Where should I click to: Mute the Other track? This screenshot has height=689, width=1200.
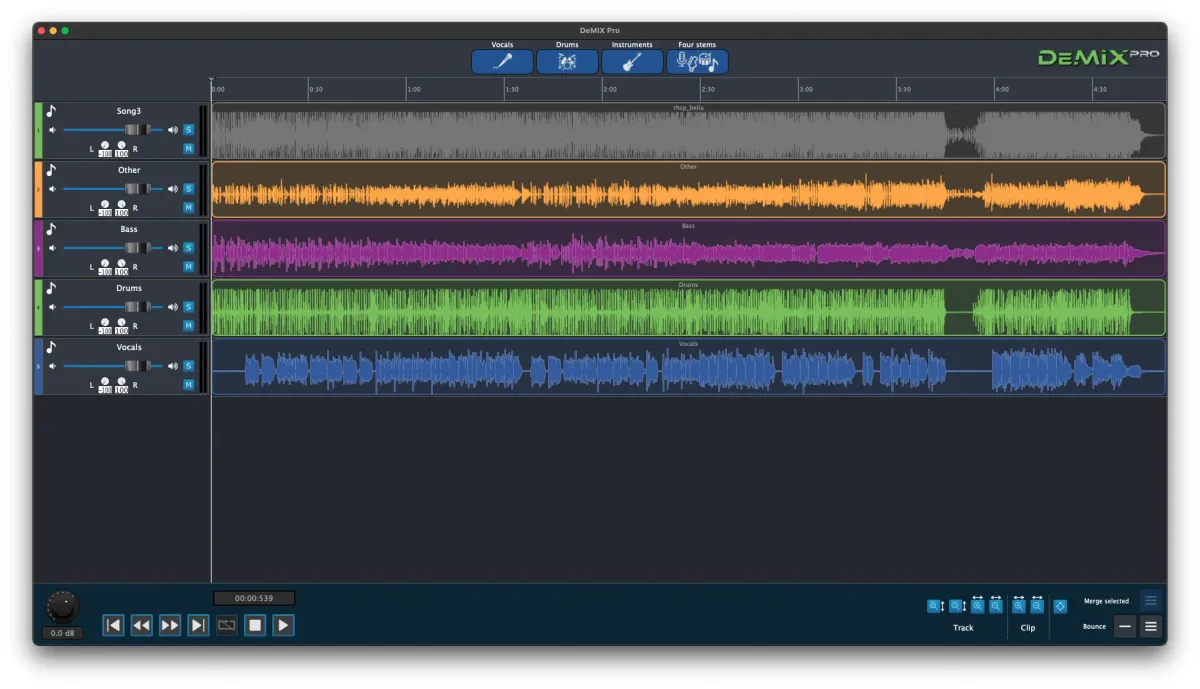(188, 208)
